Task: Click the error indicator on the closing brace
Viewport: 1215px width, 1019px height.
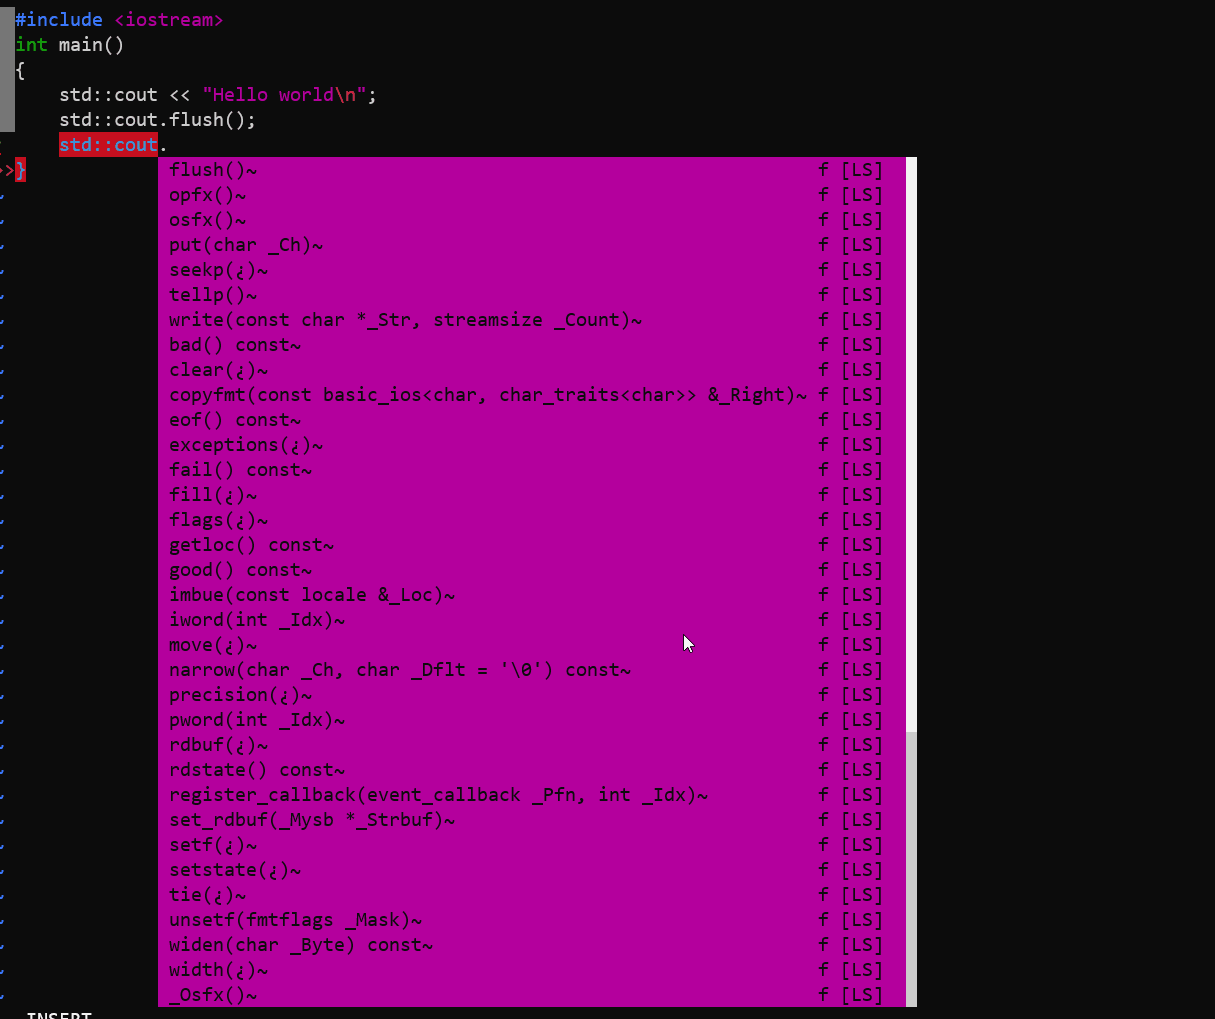Action: click(x=18, y=169)
